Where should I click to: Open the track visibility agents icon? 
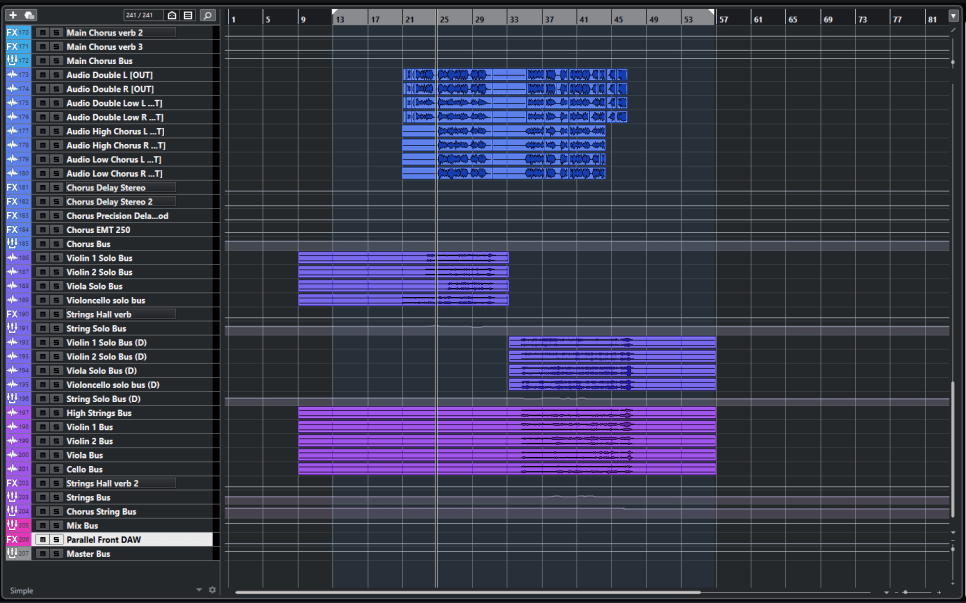click(x=172, y=16)
